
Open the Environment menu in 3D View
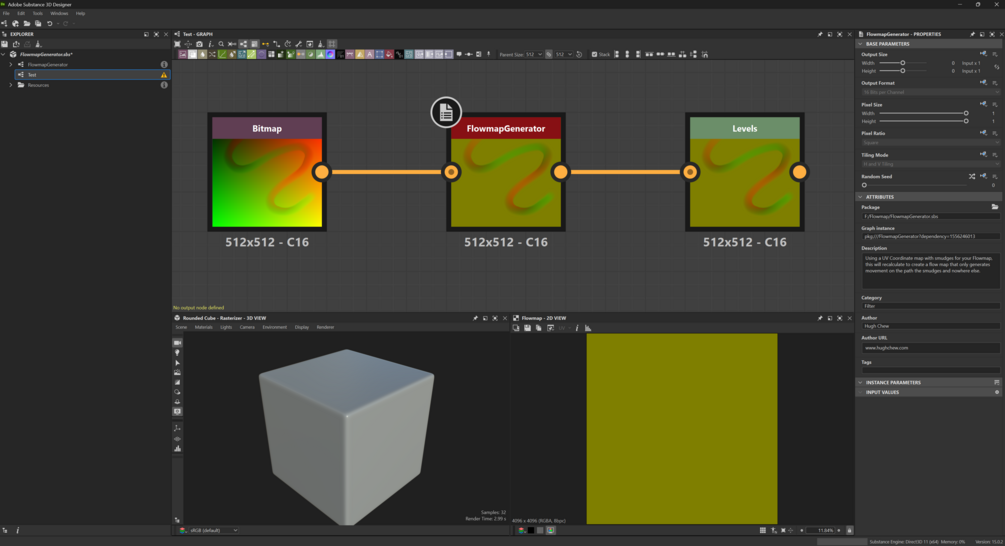click(x=274, y=327)
